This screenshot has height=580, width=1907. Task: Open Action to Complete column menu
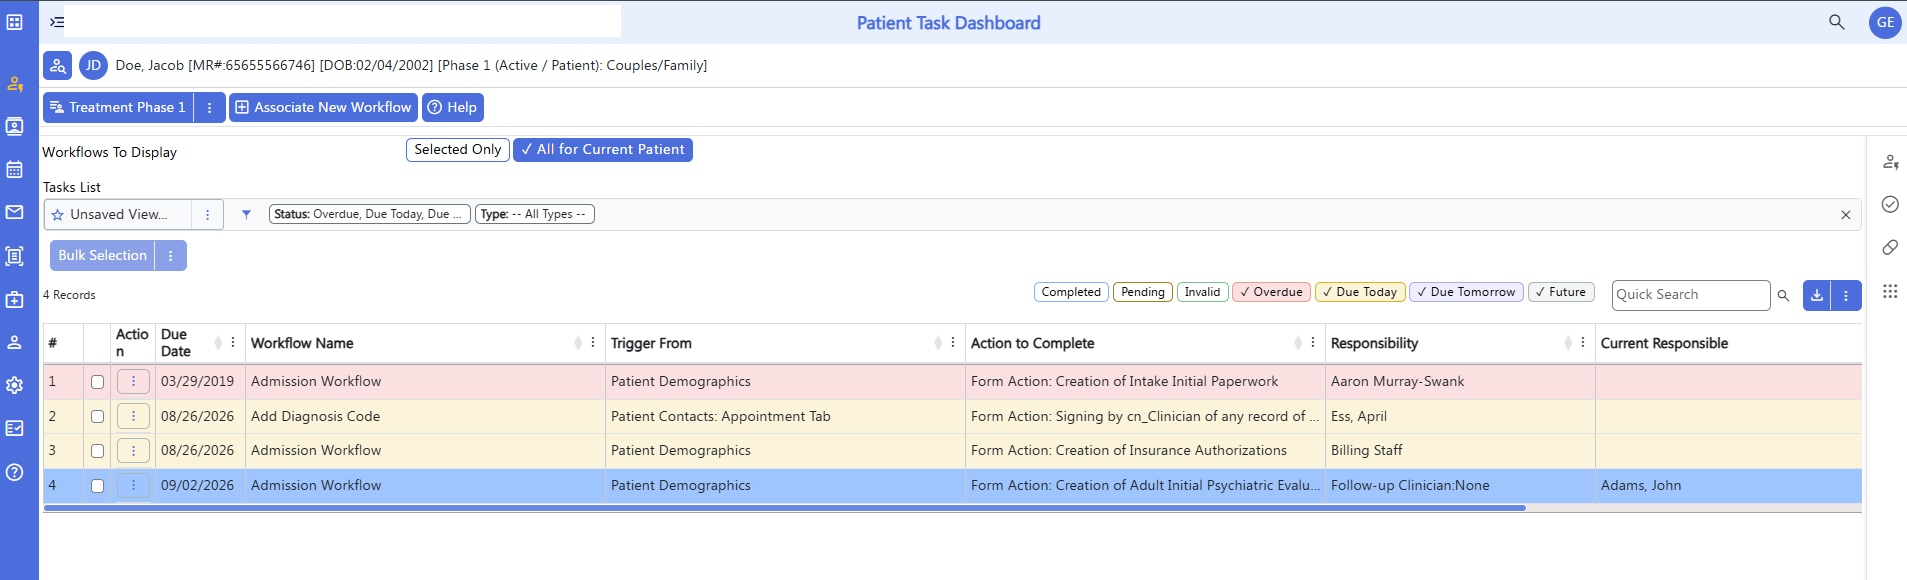(1313, 342)
